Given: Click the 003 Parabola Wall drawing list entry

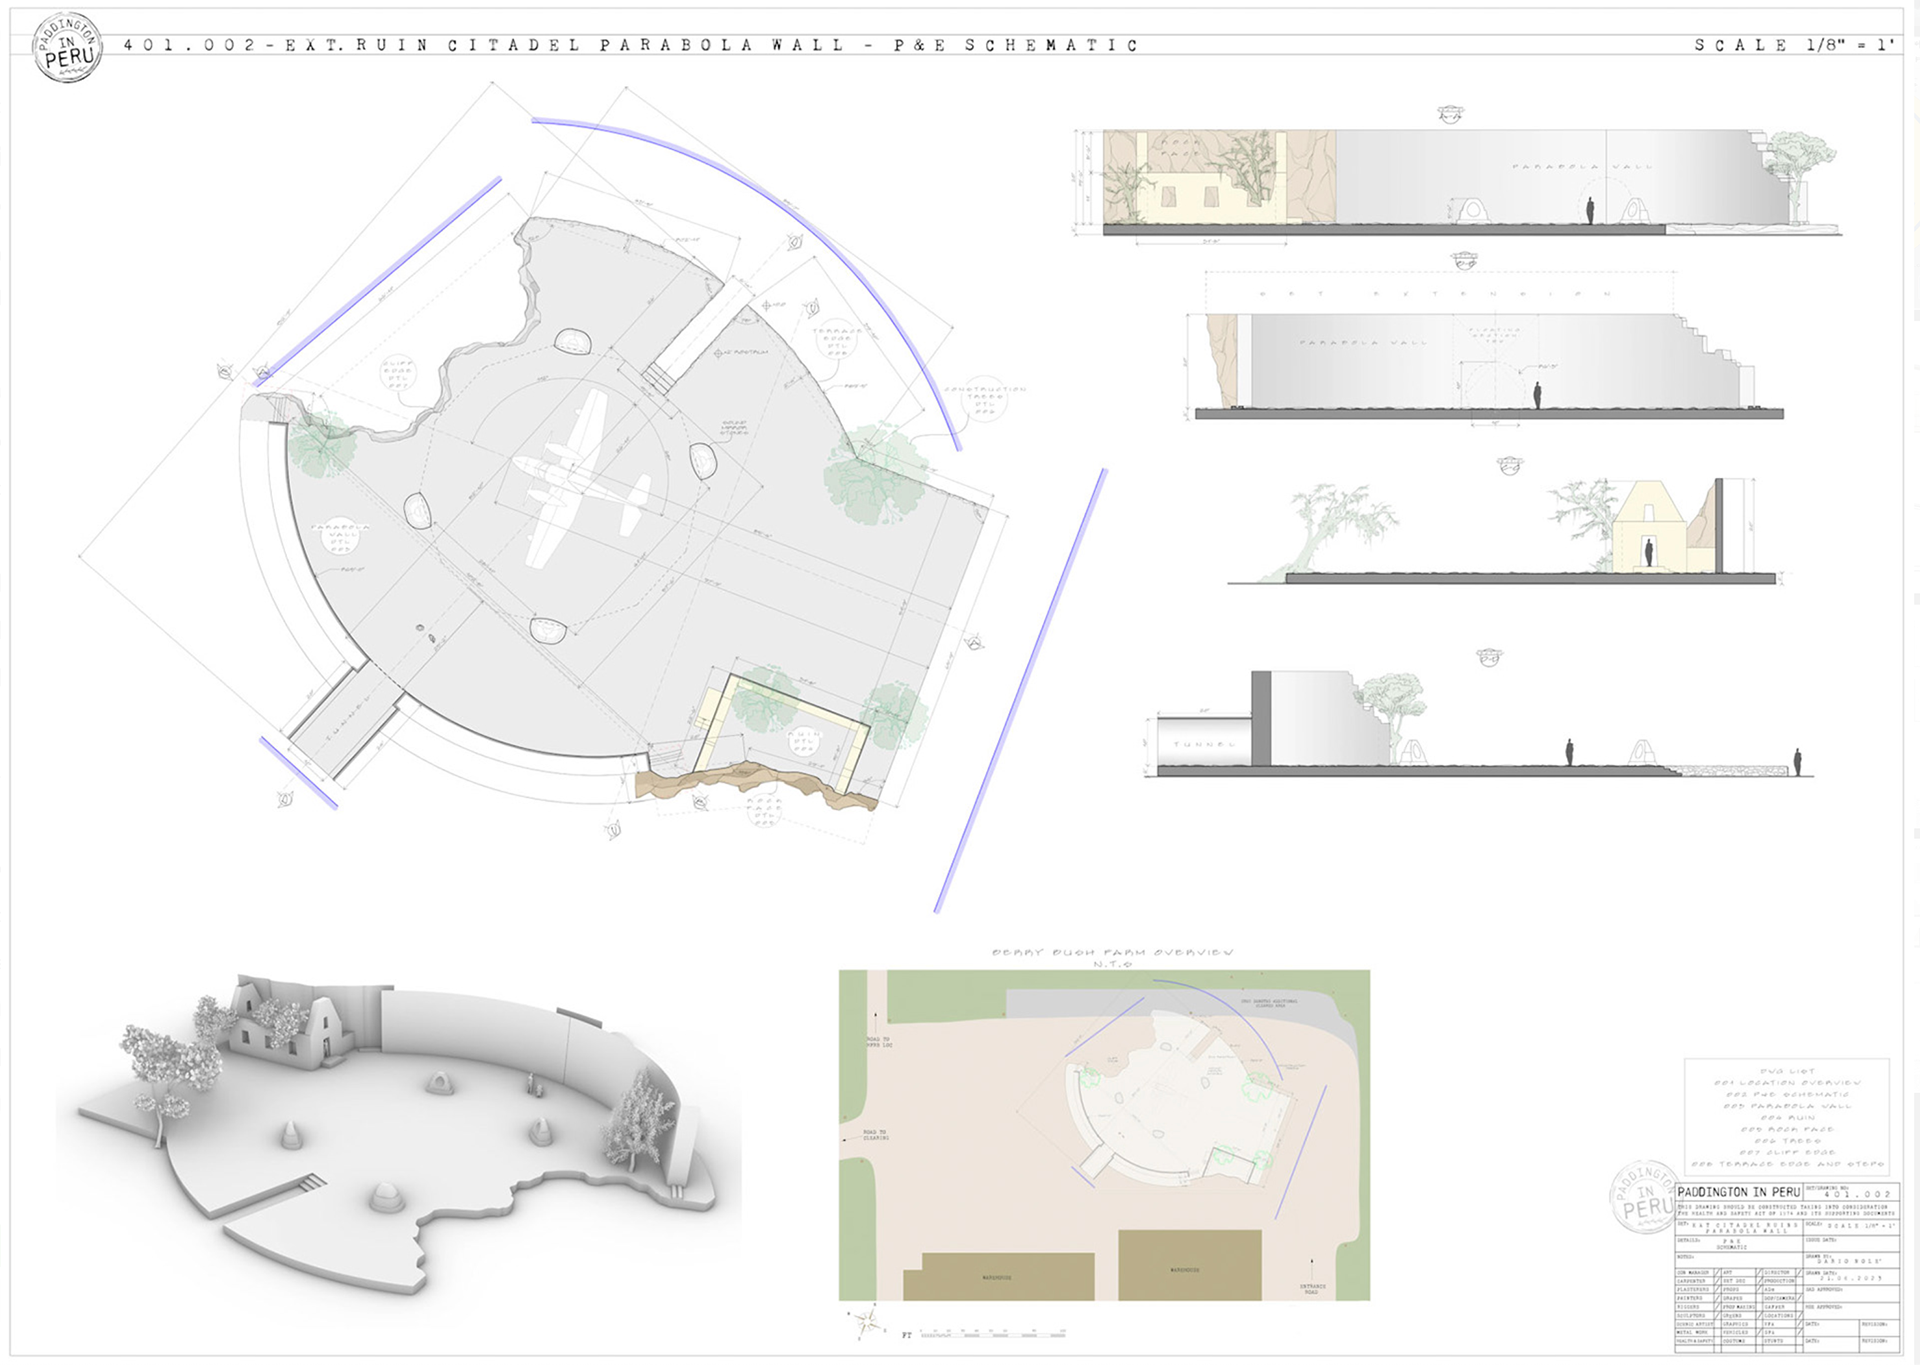Looking at the screenshot, I should (1787, 1105).
